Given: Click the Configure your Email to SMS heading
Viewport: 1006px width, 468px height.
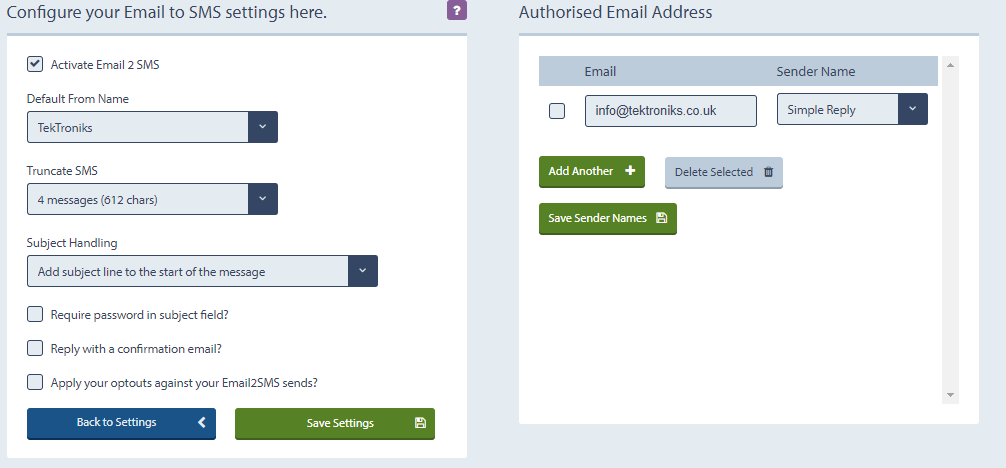Looking at the screenshot, I should [x=167, y=12].
